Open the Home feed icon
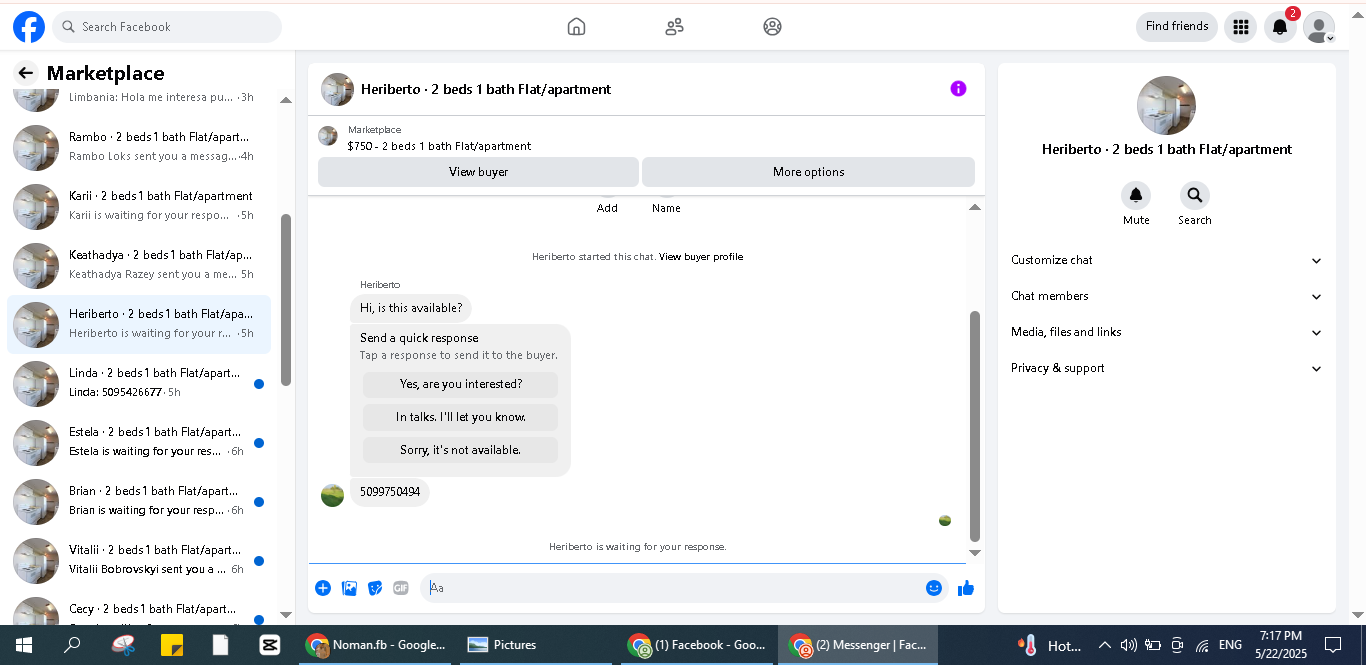The image size is (1366, 665). pos(576,27)
